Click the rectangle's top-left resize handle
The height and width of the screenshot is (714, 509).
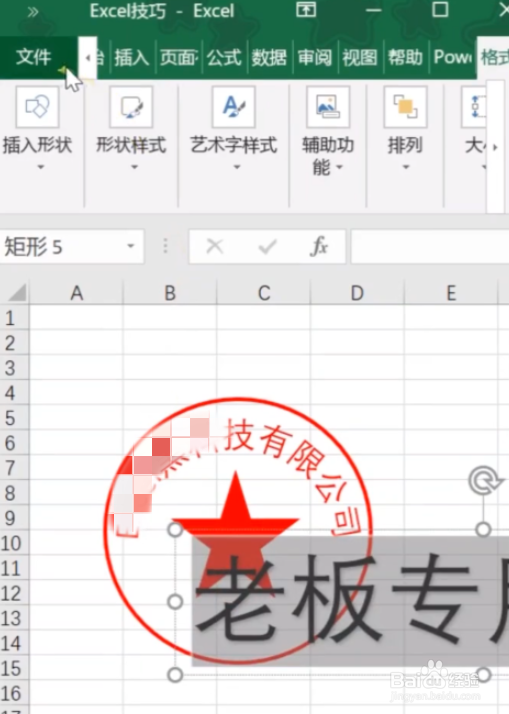pyautogui.click(x=175, y=529)
